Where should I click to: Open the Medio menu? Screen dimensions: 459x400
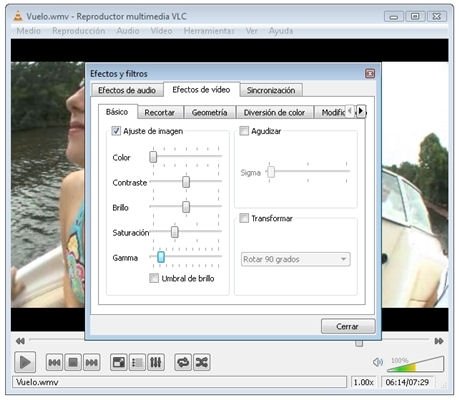tap(29, 31)
